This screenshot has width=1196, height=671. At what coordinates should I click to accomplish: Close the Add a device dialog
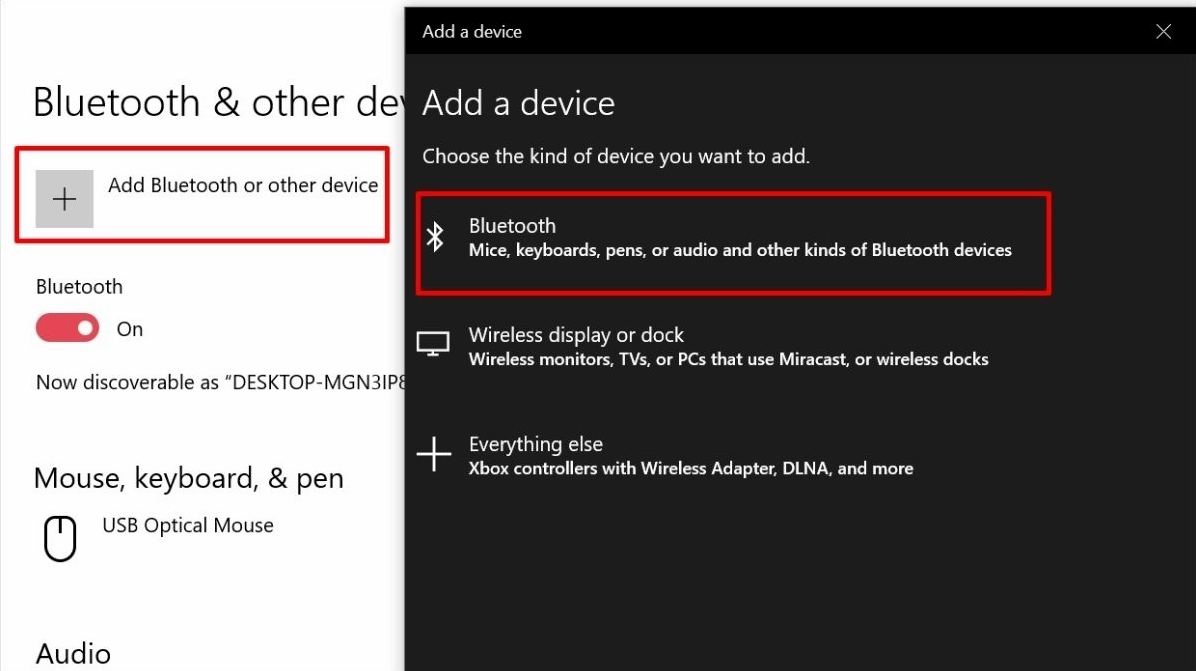coord(1163,32)
